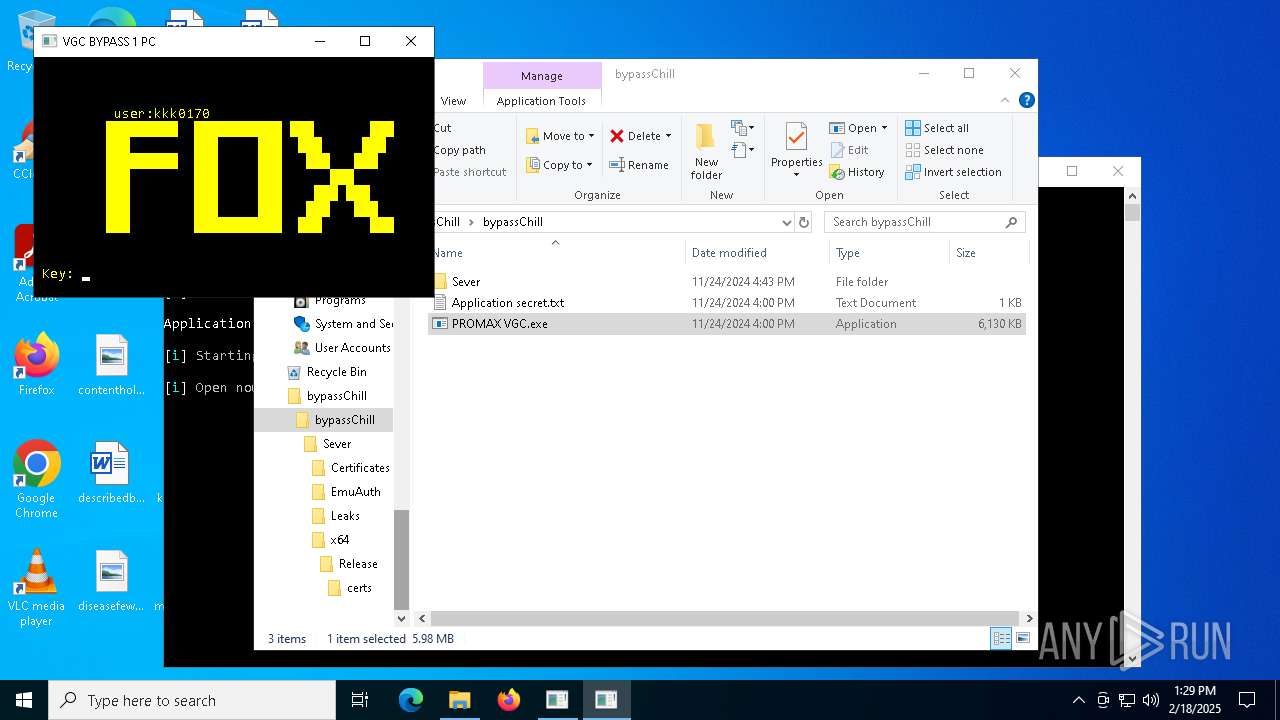The height and width of the screenshot is (720, 1280).
Task: Open Firefox desktop shortcut
Action: pos(36,364)
